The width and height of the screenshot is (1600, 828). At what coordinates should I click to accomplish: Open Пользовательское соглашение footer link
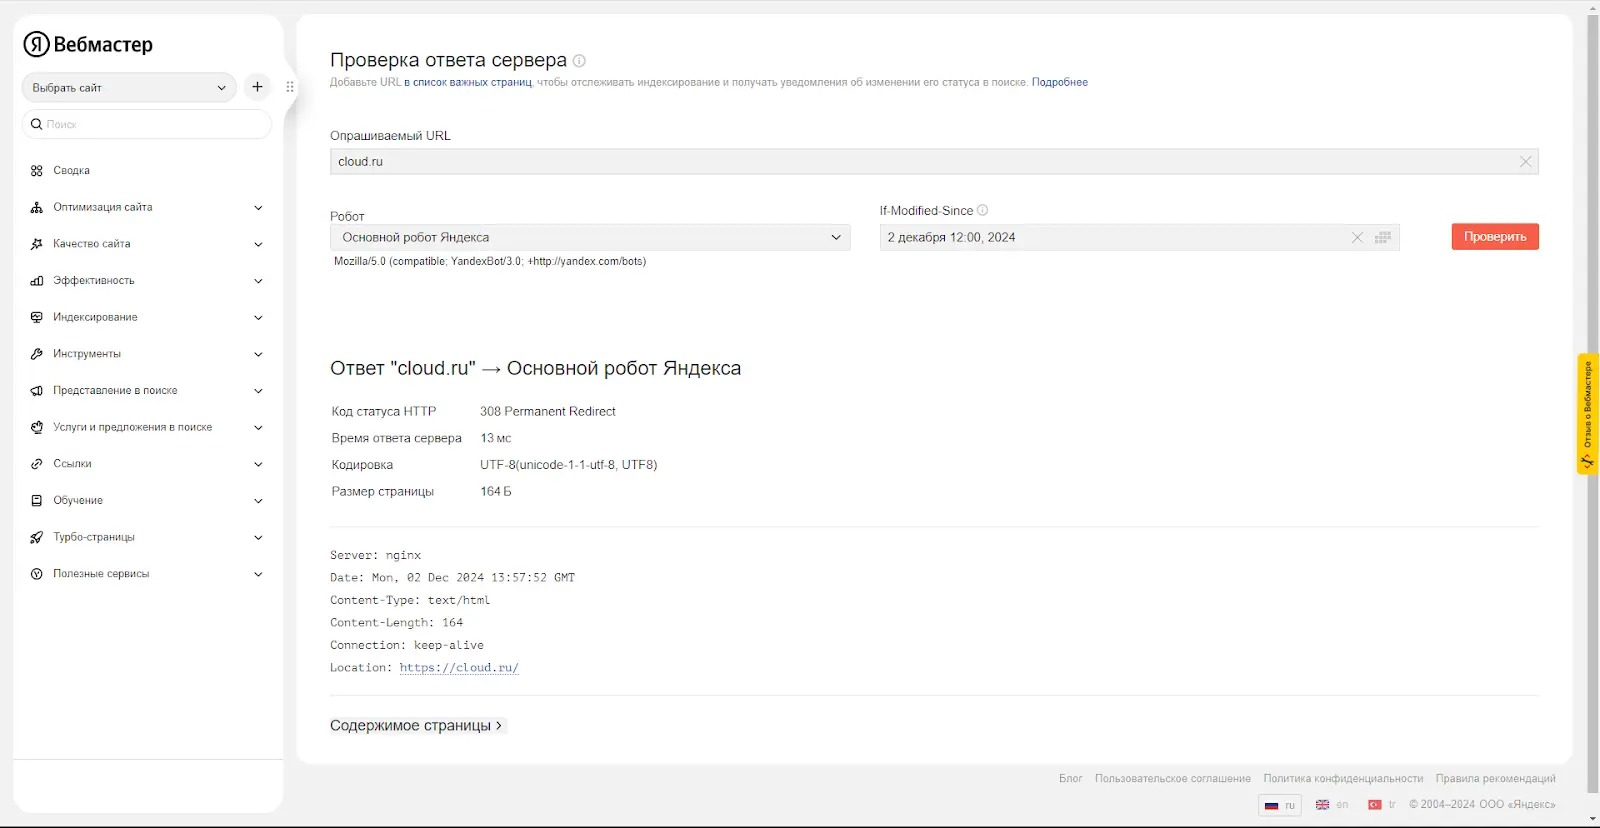[x=1173, y=779]
